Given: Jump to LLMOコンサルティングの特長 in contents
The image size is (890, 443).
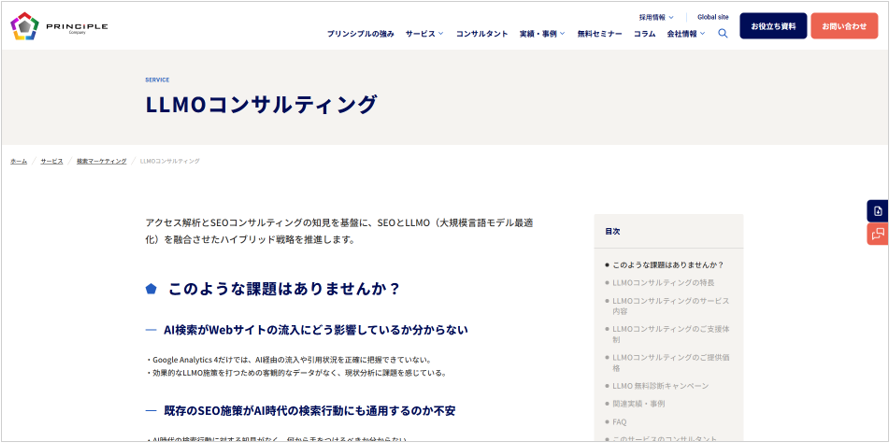Looking at the screenshot, I should (x=664, y=282).
